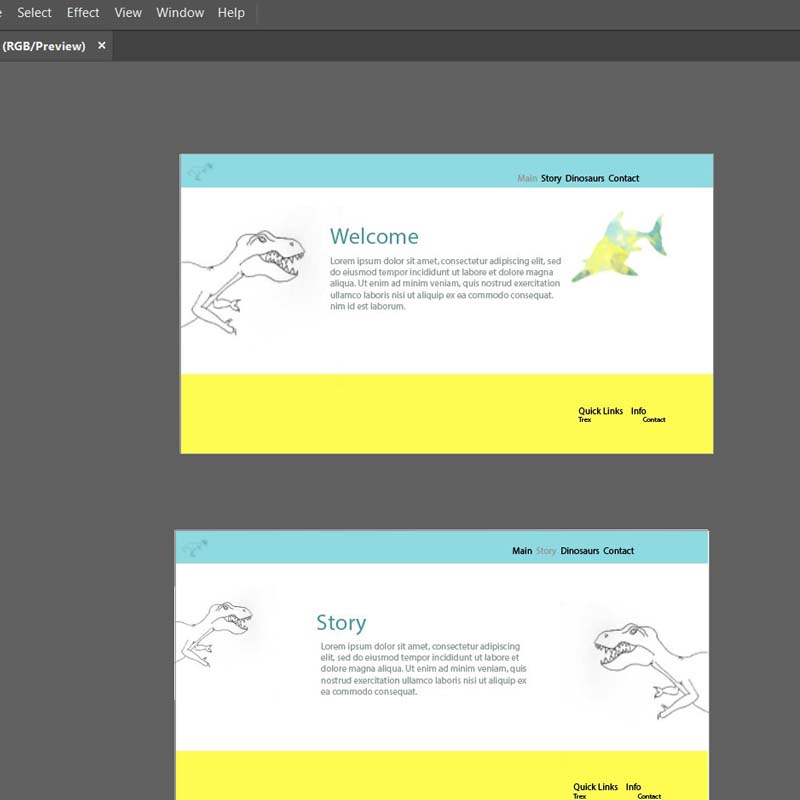Screen dimensions: 800x800
Task: Select the right-side T-rex sketch on Story page
Action: pyautogui.click(x=650, y=665)
